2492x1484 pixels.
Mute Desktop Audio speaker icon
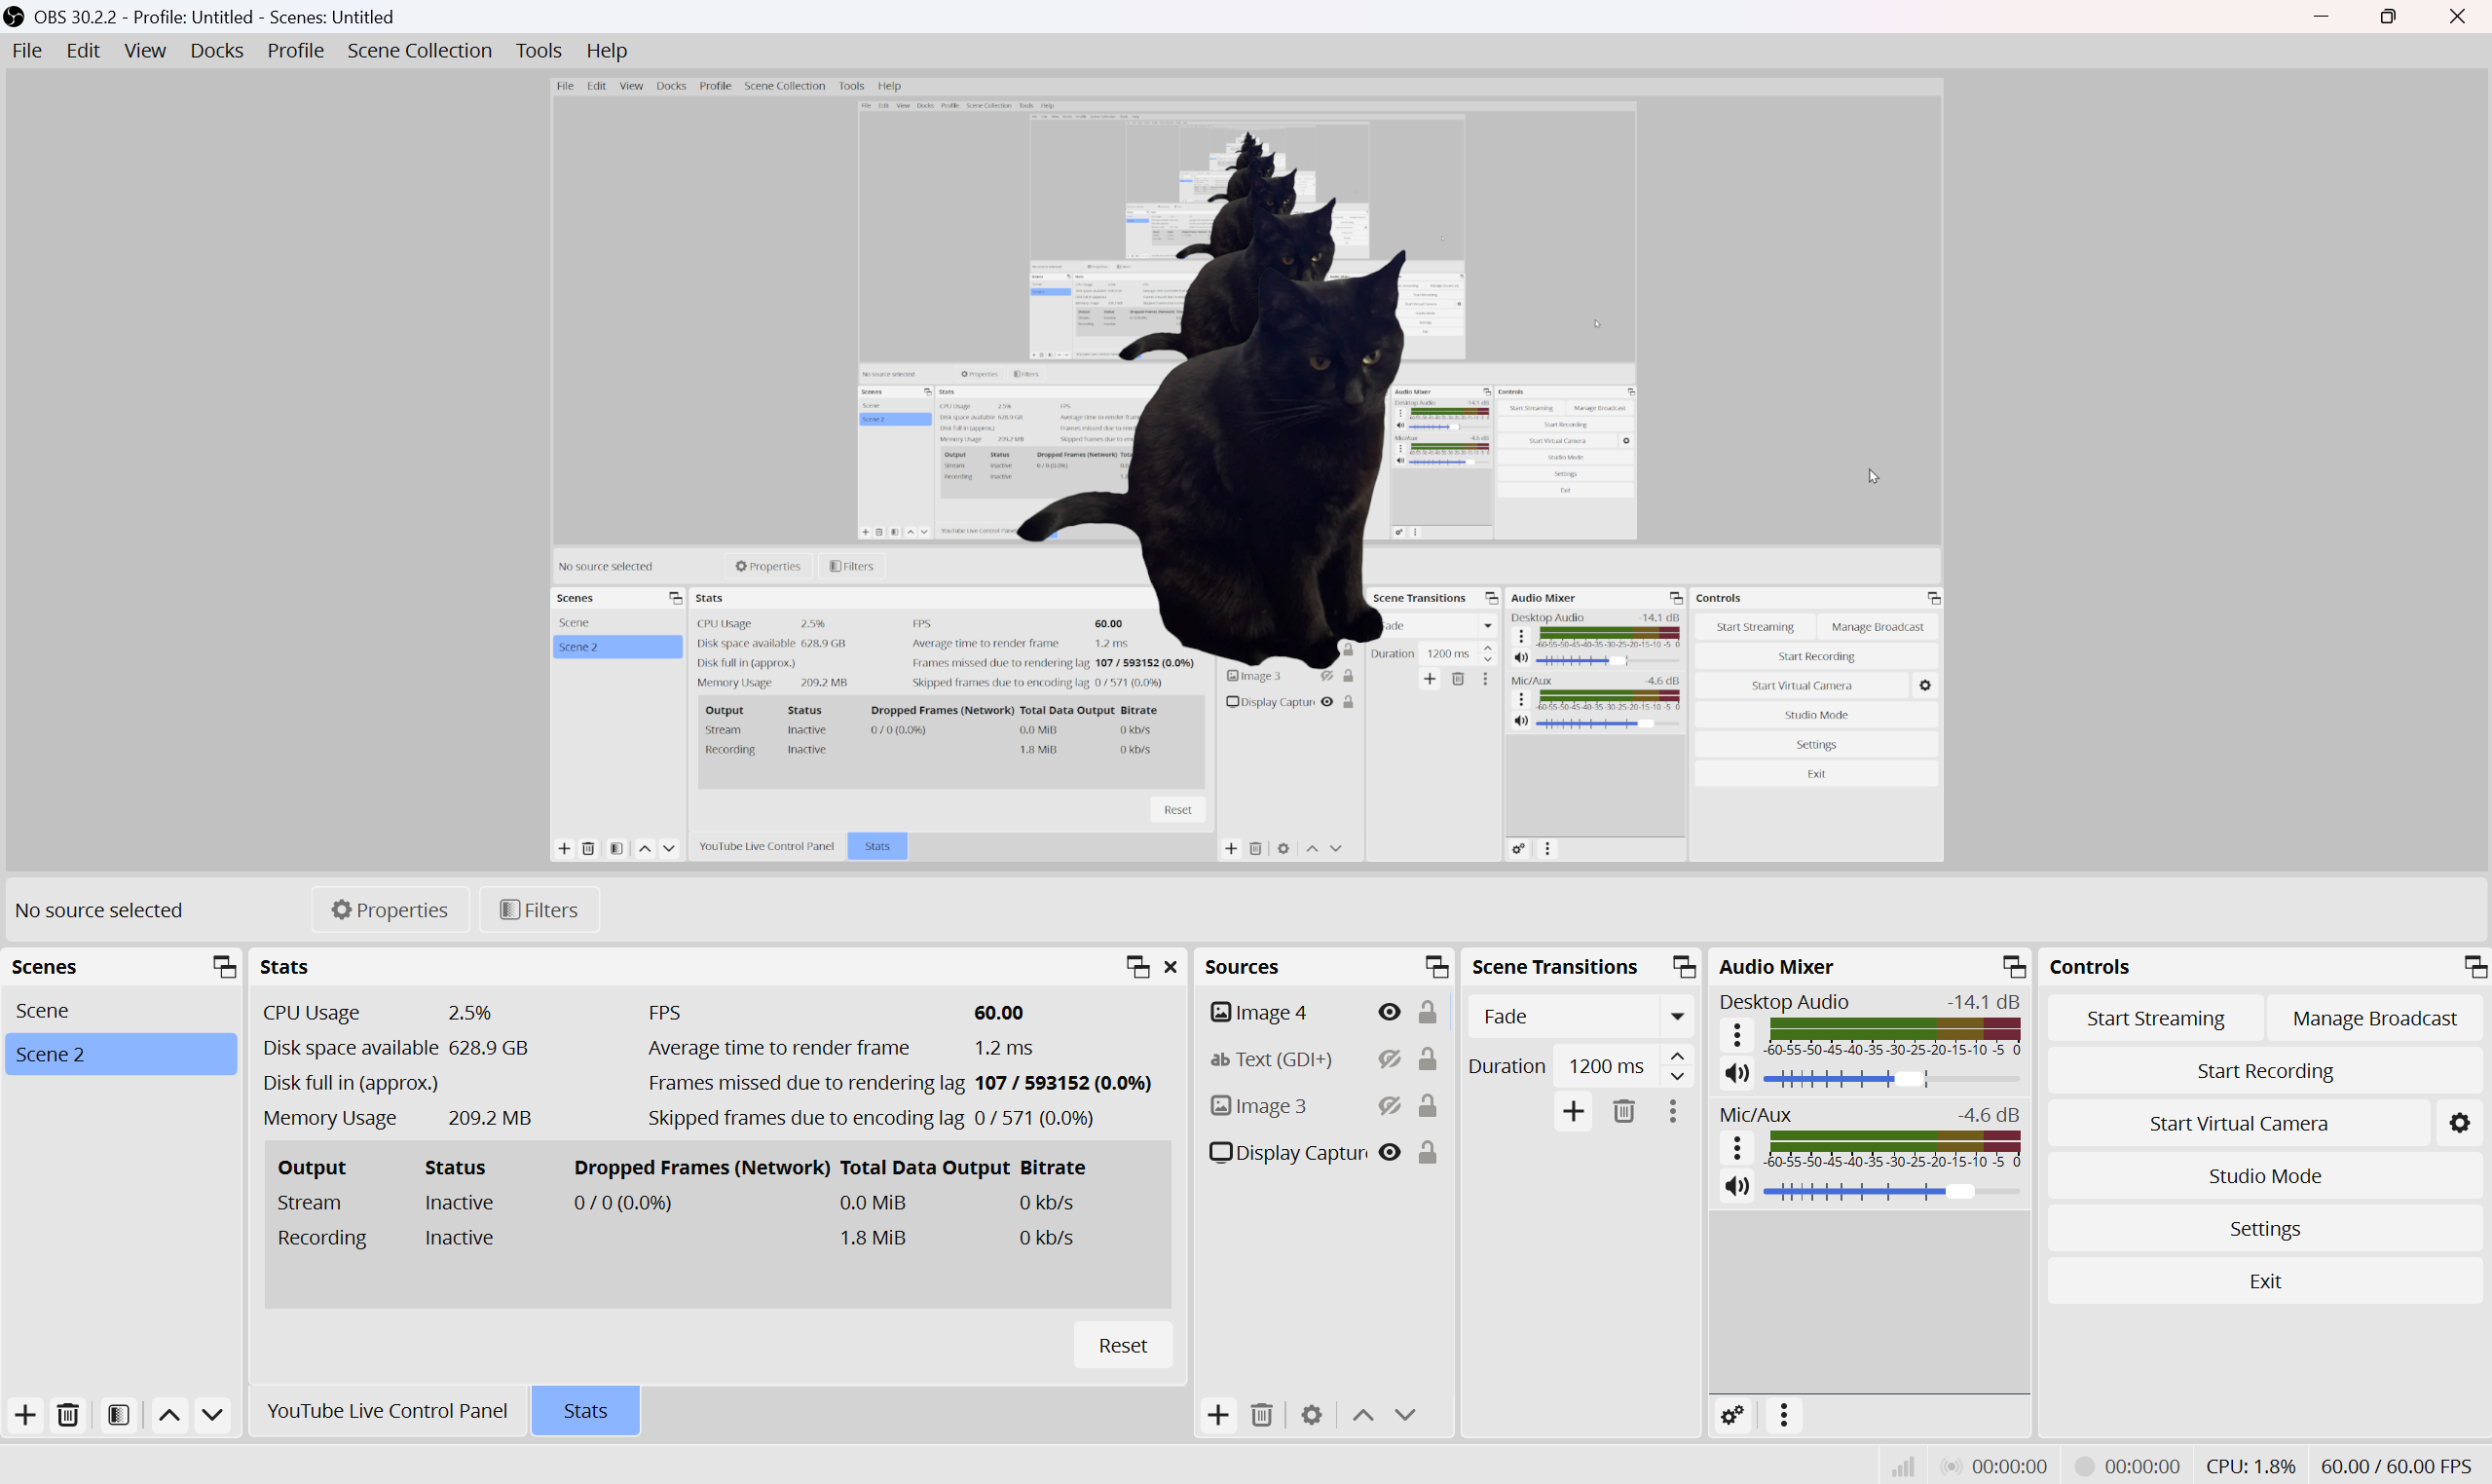pyautogui.click(x=1737, y=1074)
